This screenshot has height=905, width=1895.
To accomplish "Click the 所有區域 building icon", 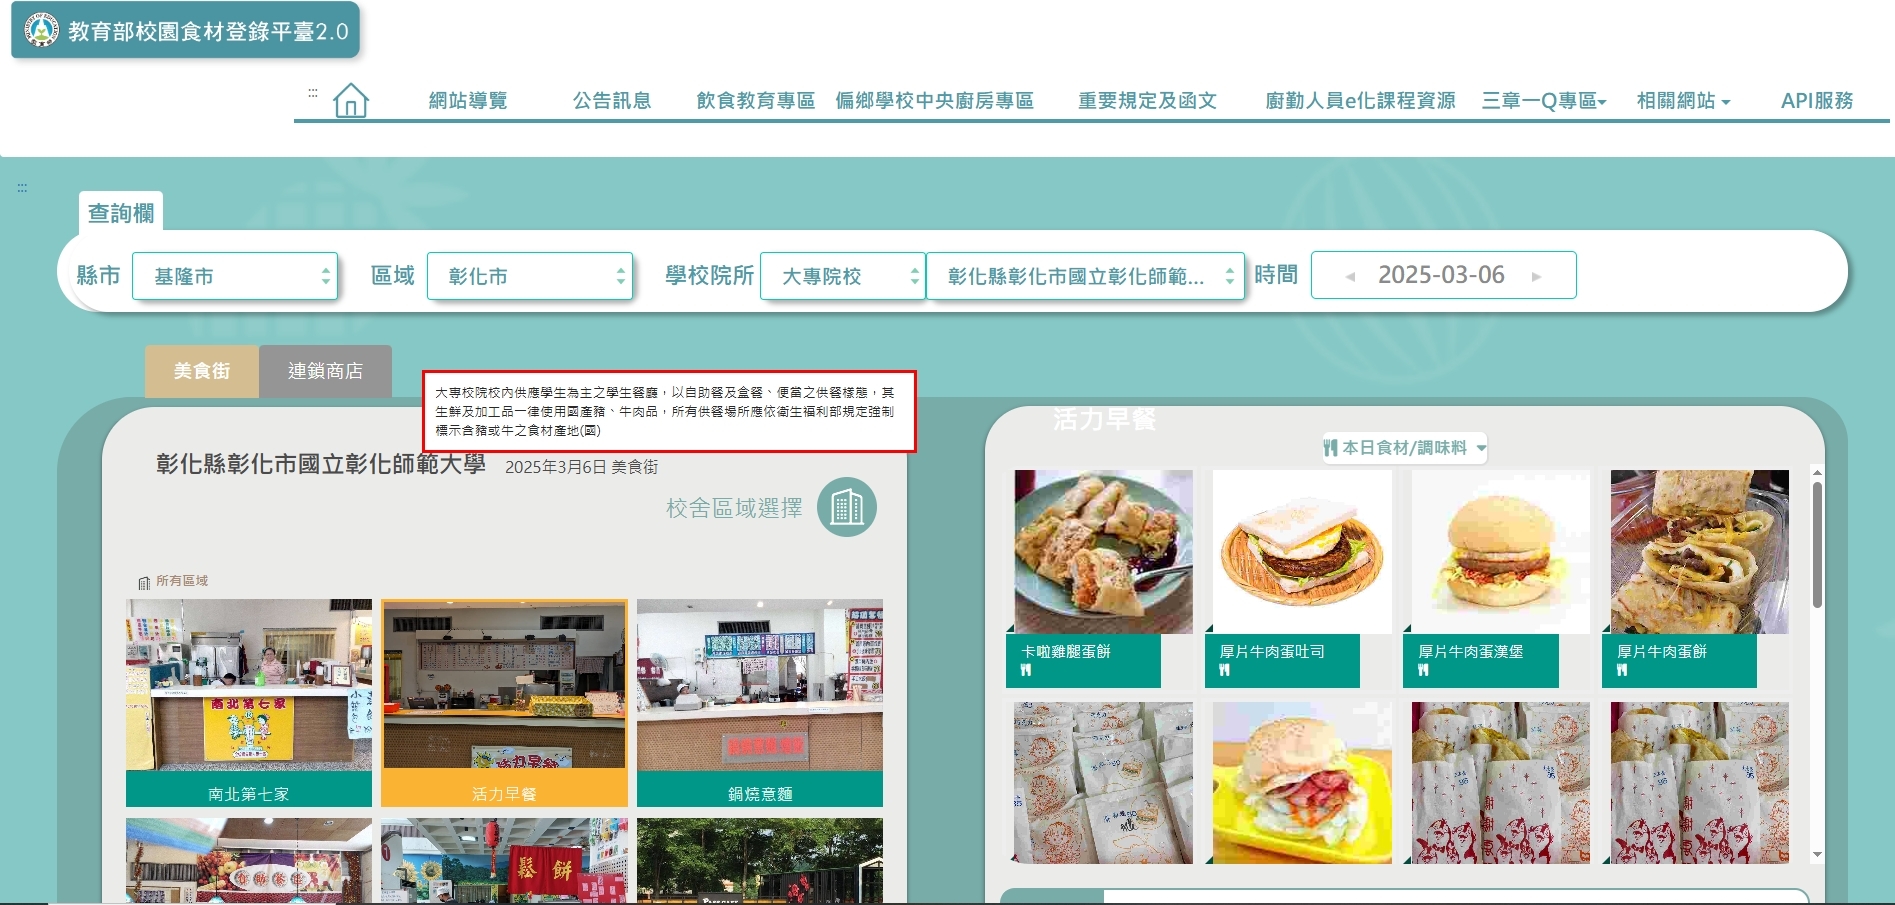I will coord(144,582).
